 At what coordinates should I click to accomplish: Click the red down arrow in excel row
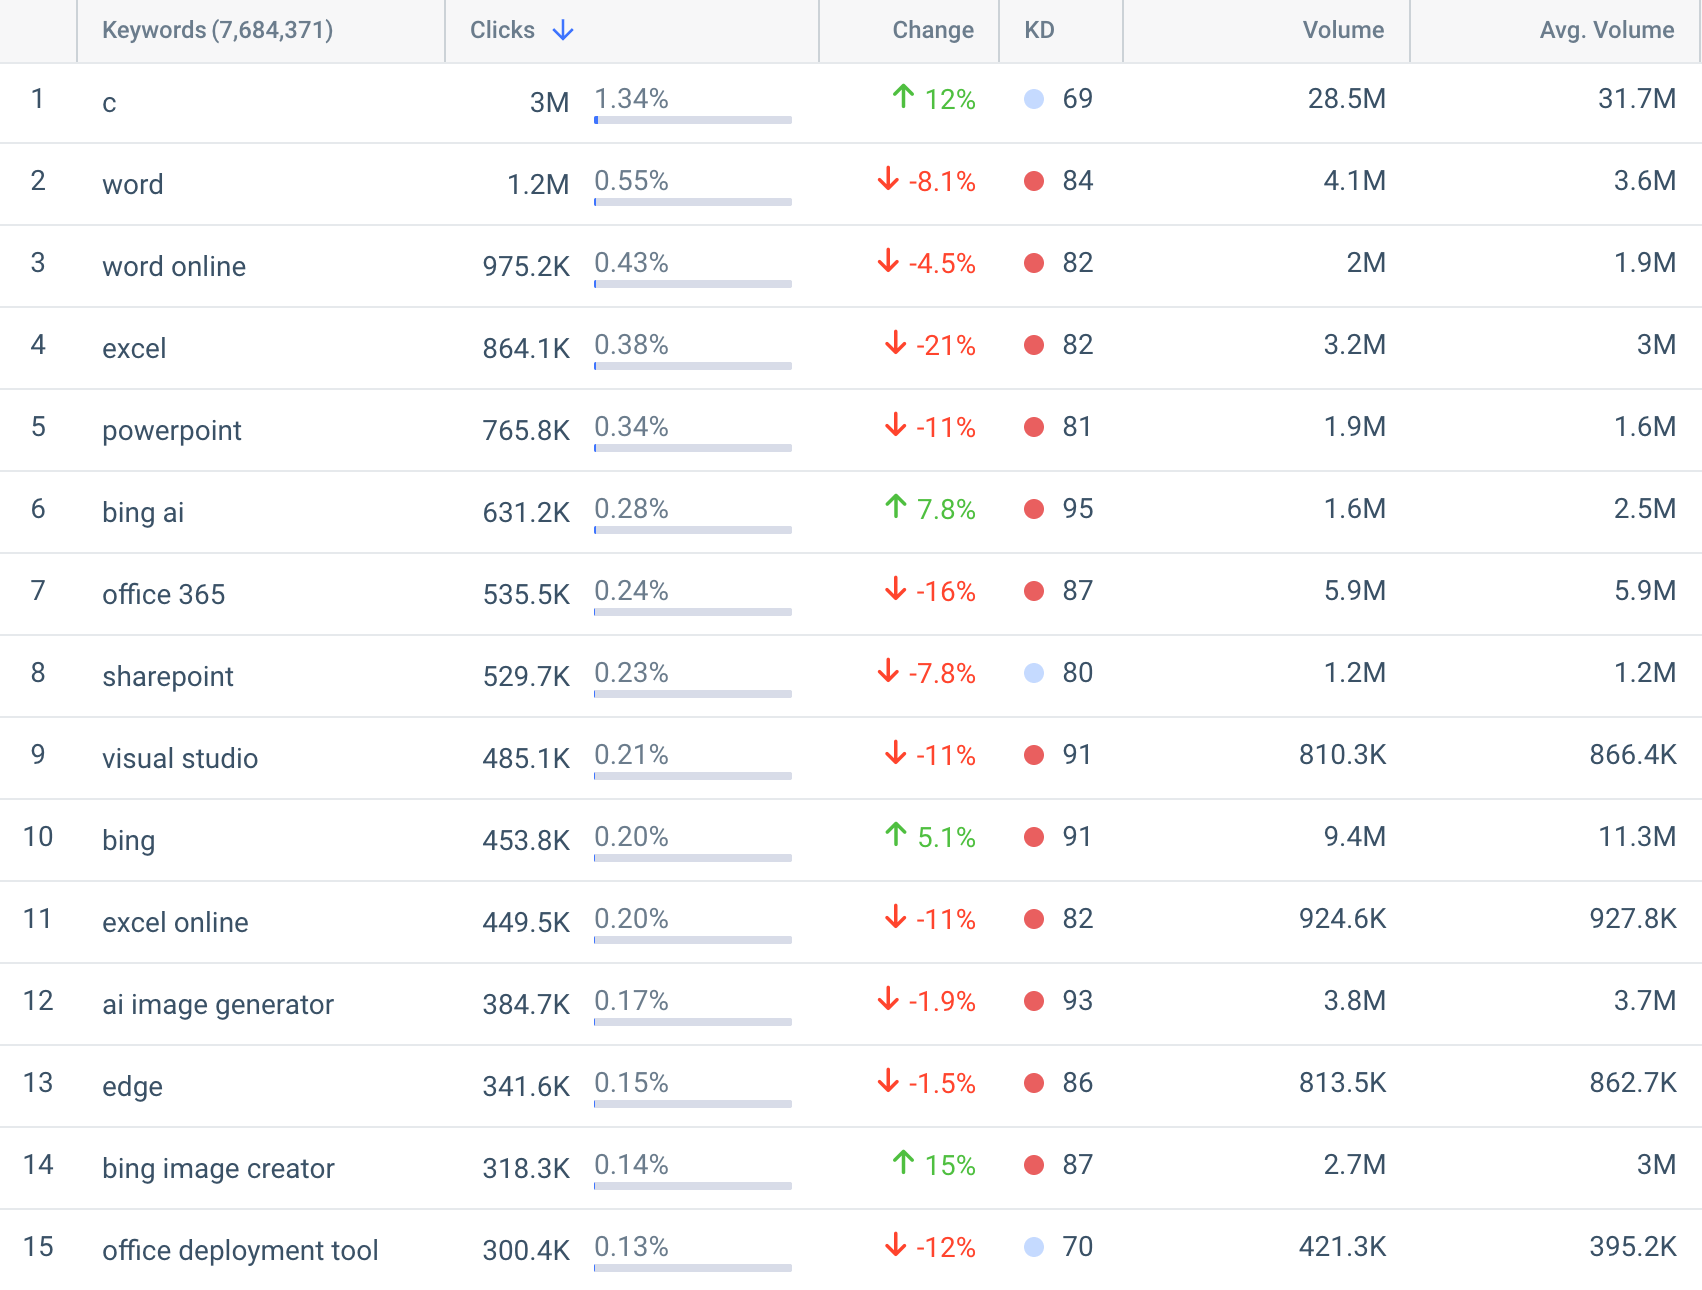click(896, 343)
